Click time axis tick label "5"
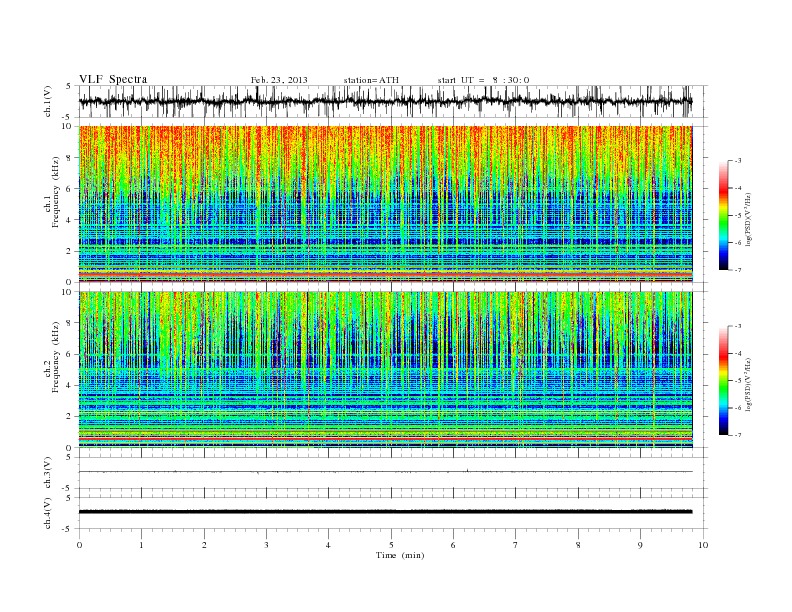The image size is (792, 612). click(x=391, y=545)
